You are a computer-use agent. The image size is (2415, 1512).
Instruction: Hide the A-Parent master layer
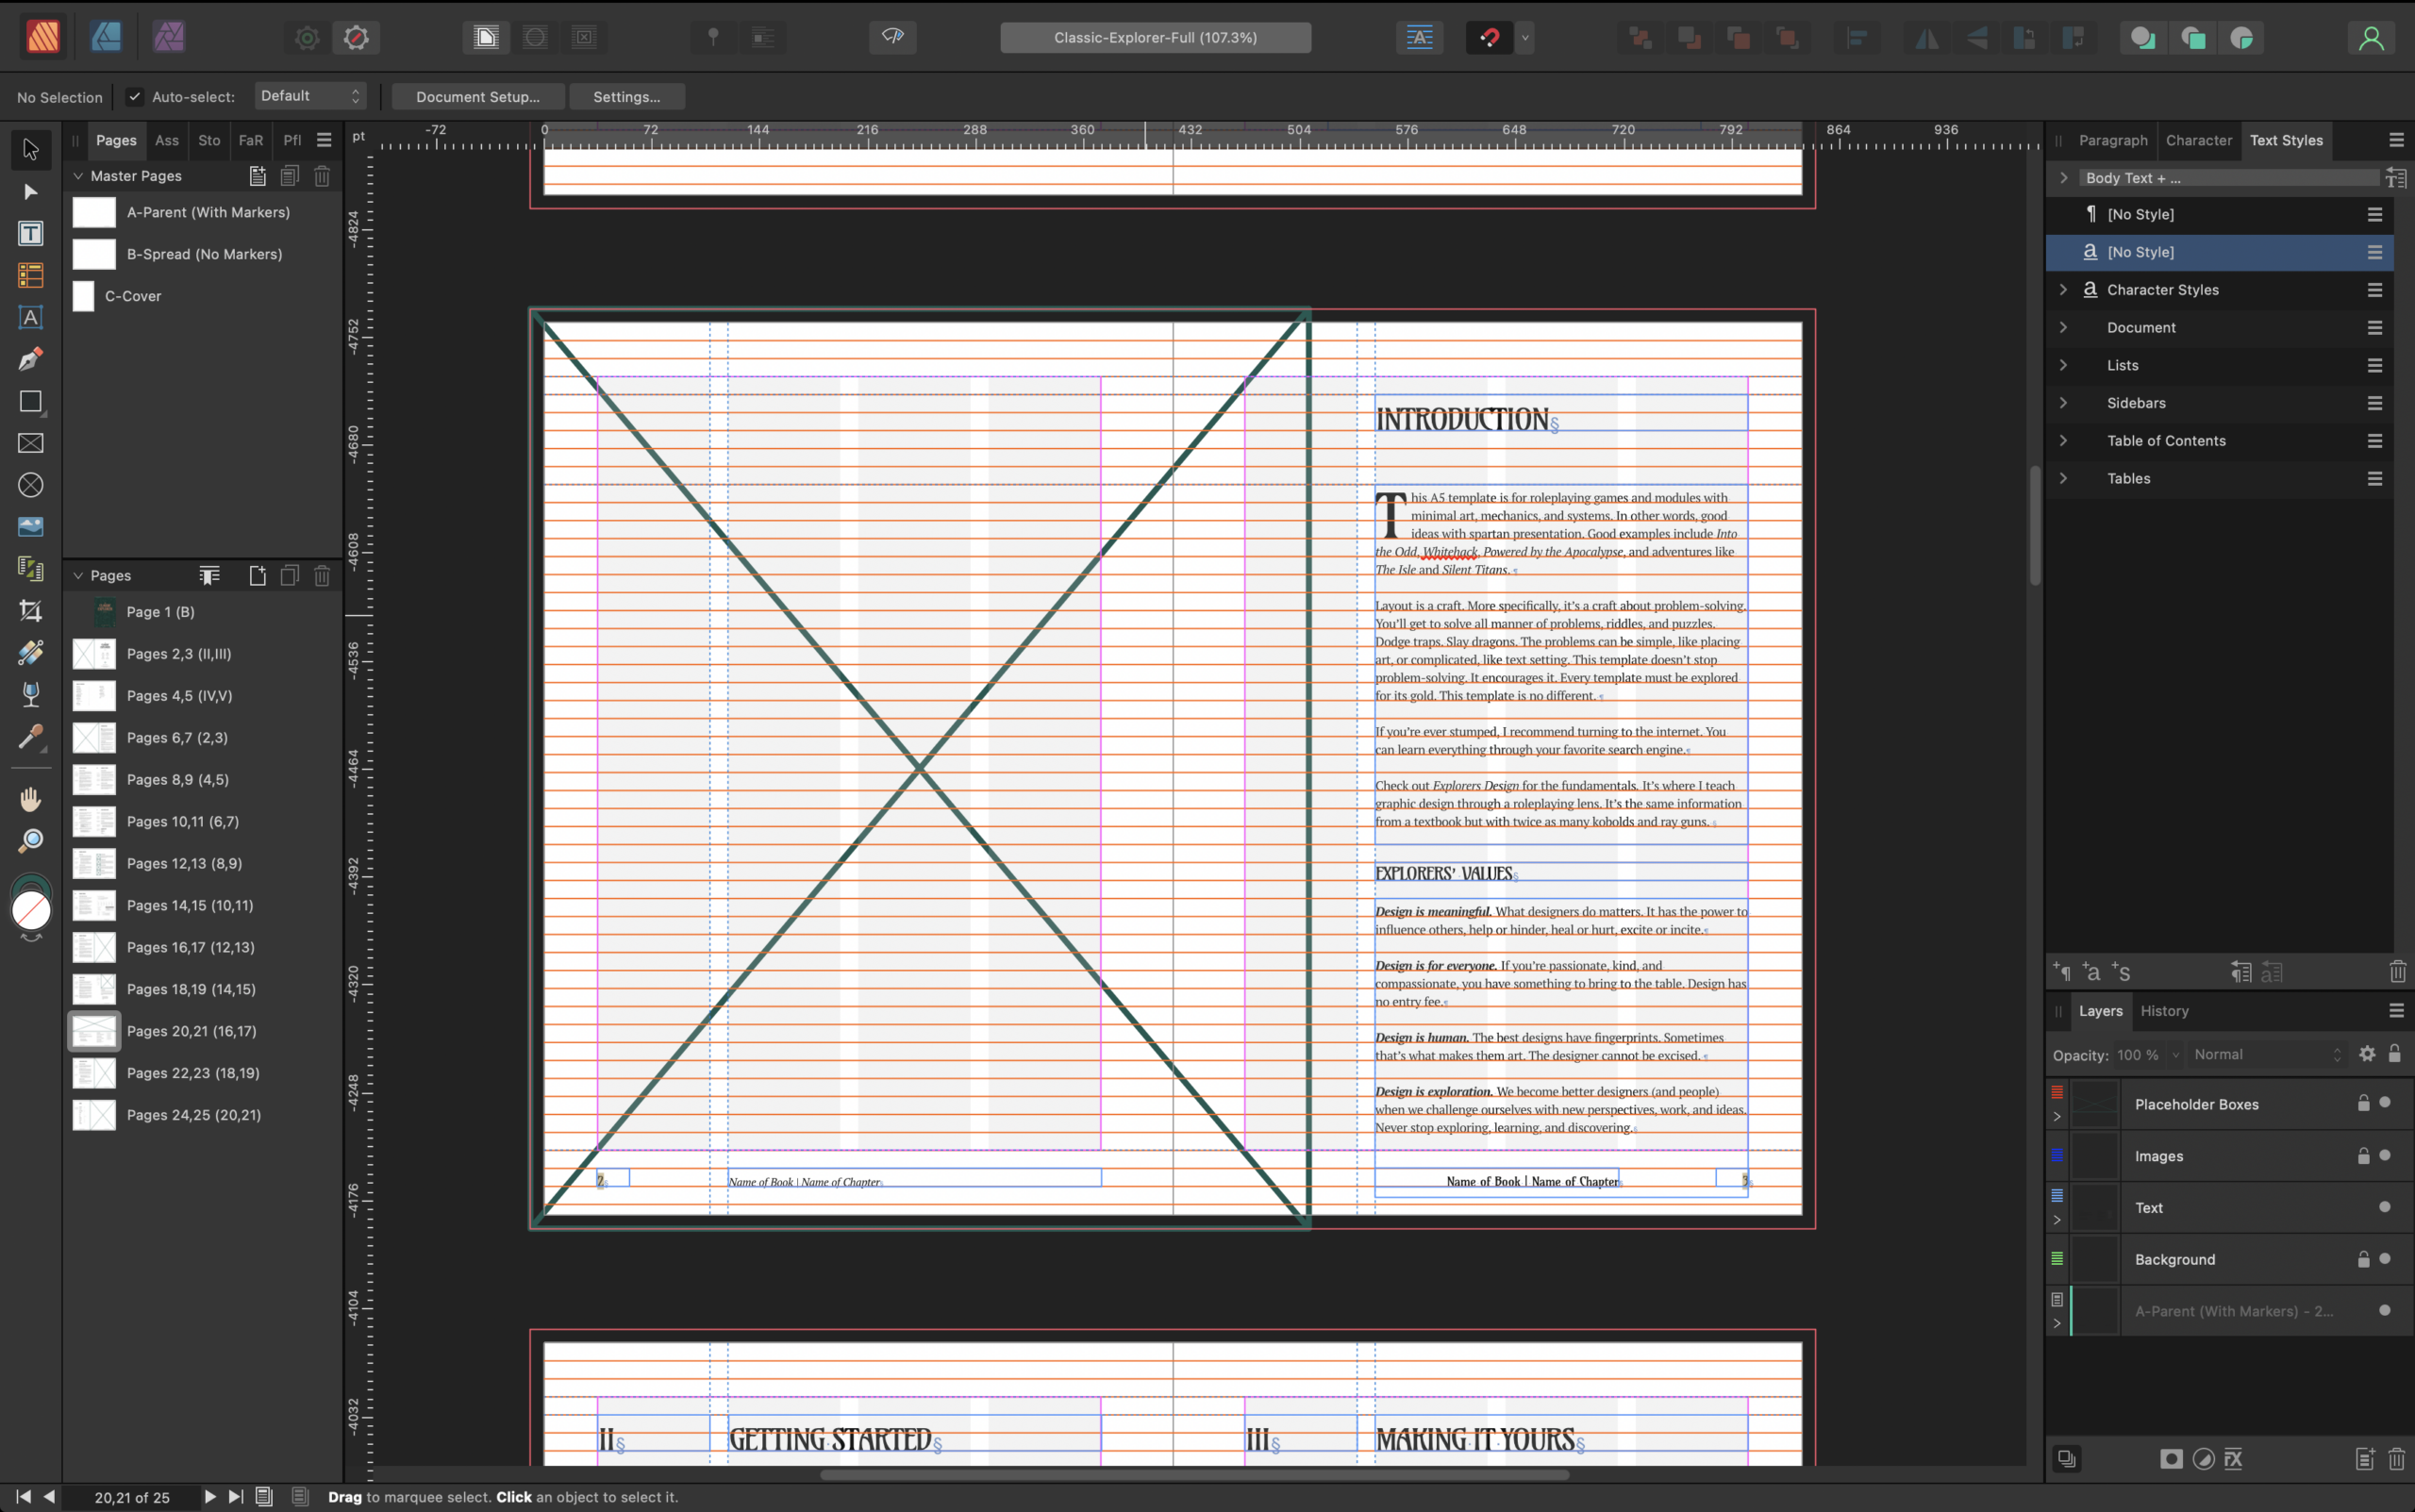tap(2385, 1310)
